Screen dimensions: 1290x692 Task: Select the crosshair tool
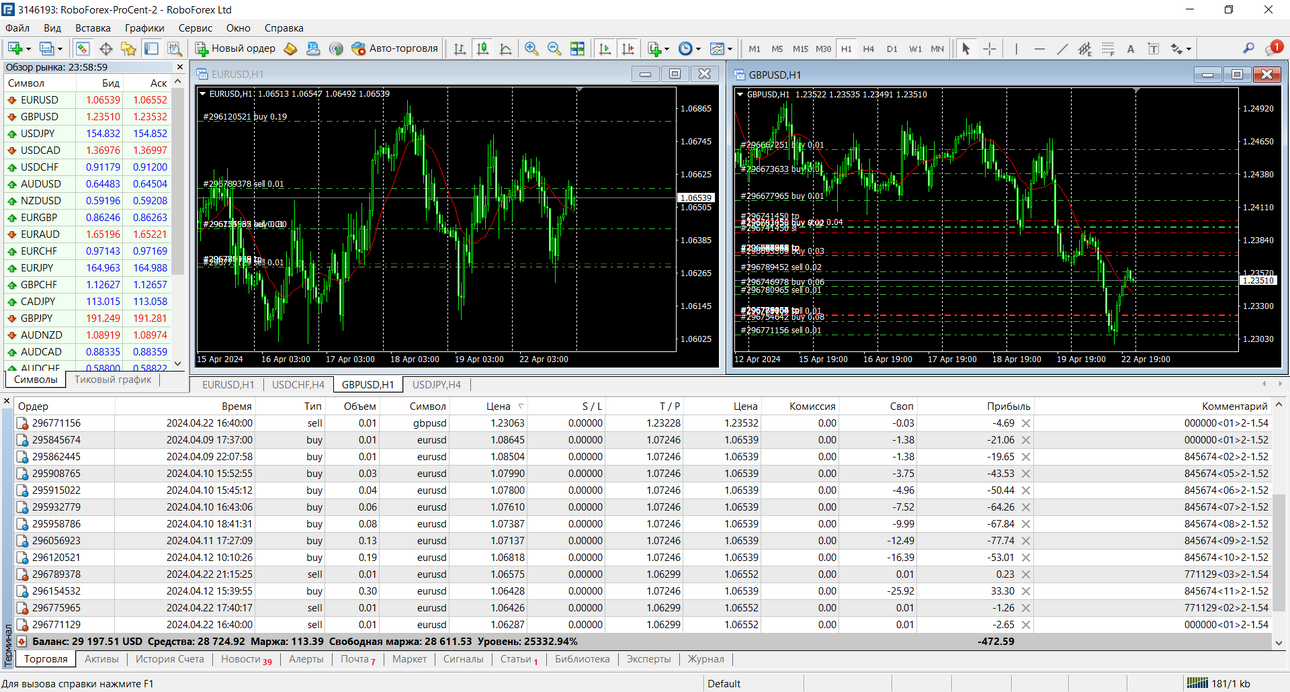tap(989, 48)
